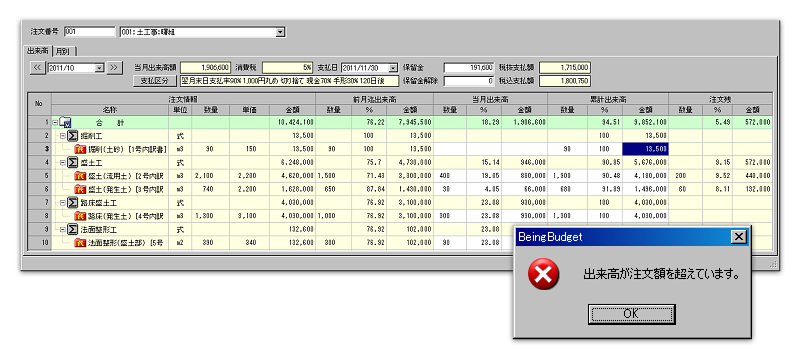Click the 累計出来高 column group header
Screen dimensions: 800x361
608,99
